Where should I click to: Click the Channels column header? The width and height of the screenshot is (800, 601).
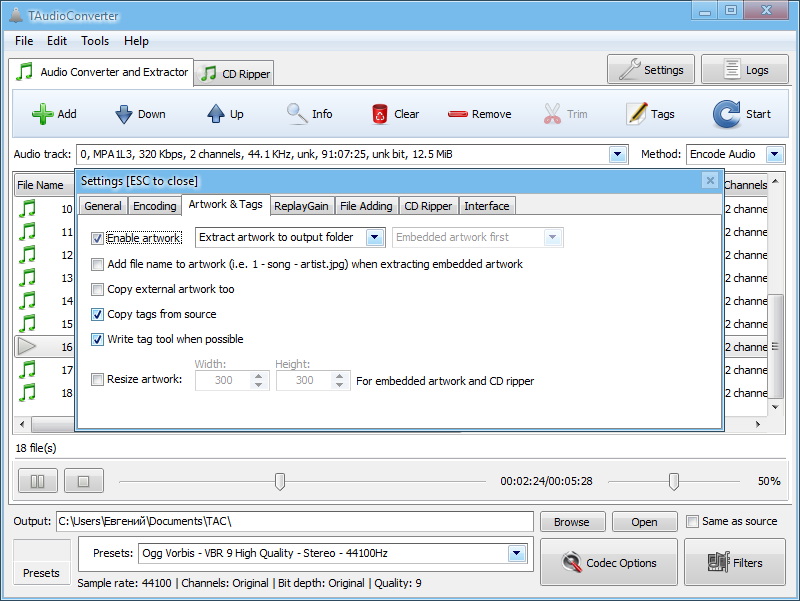pyautogui.click(x=745, y=185)
